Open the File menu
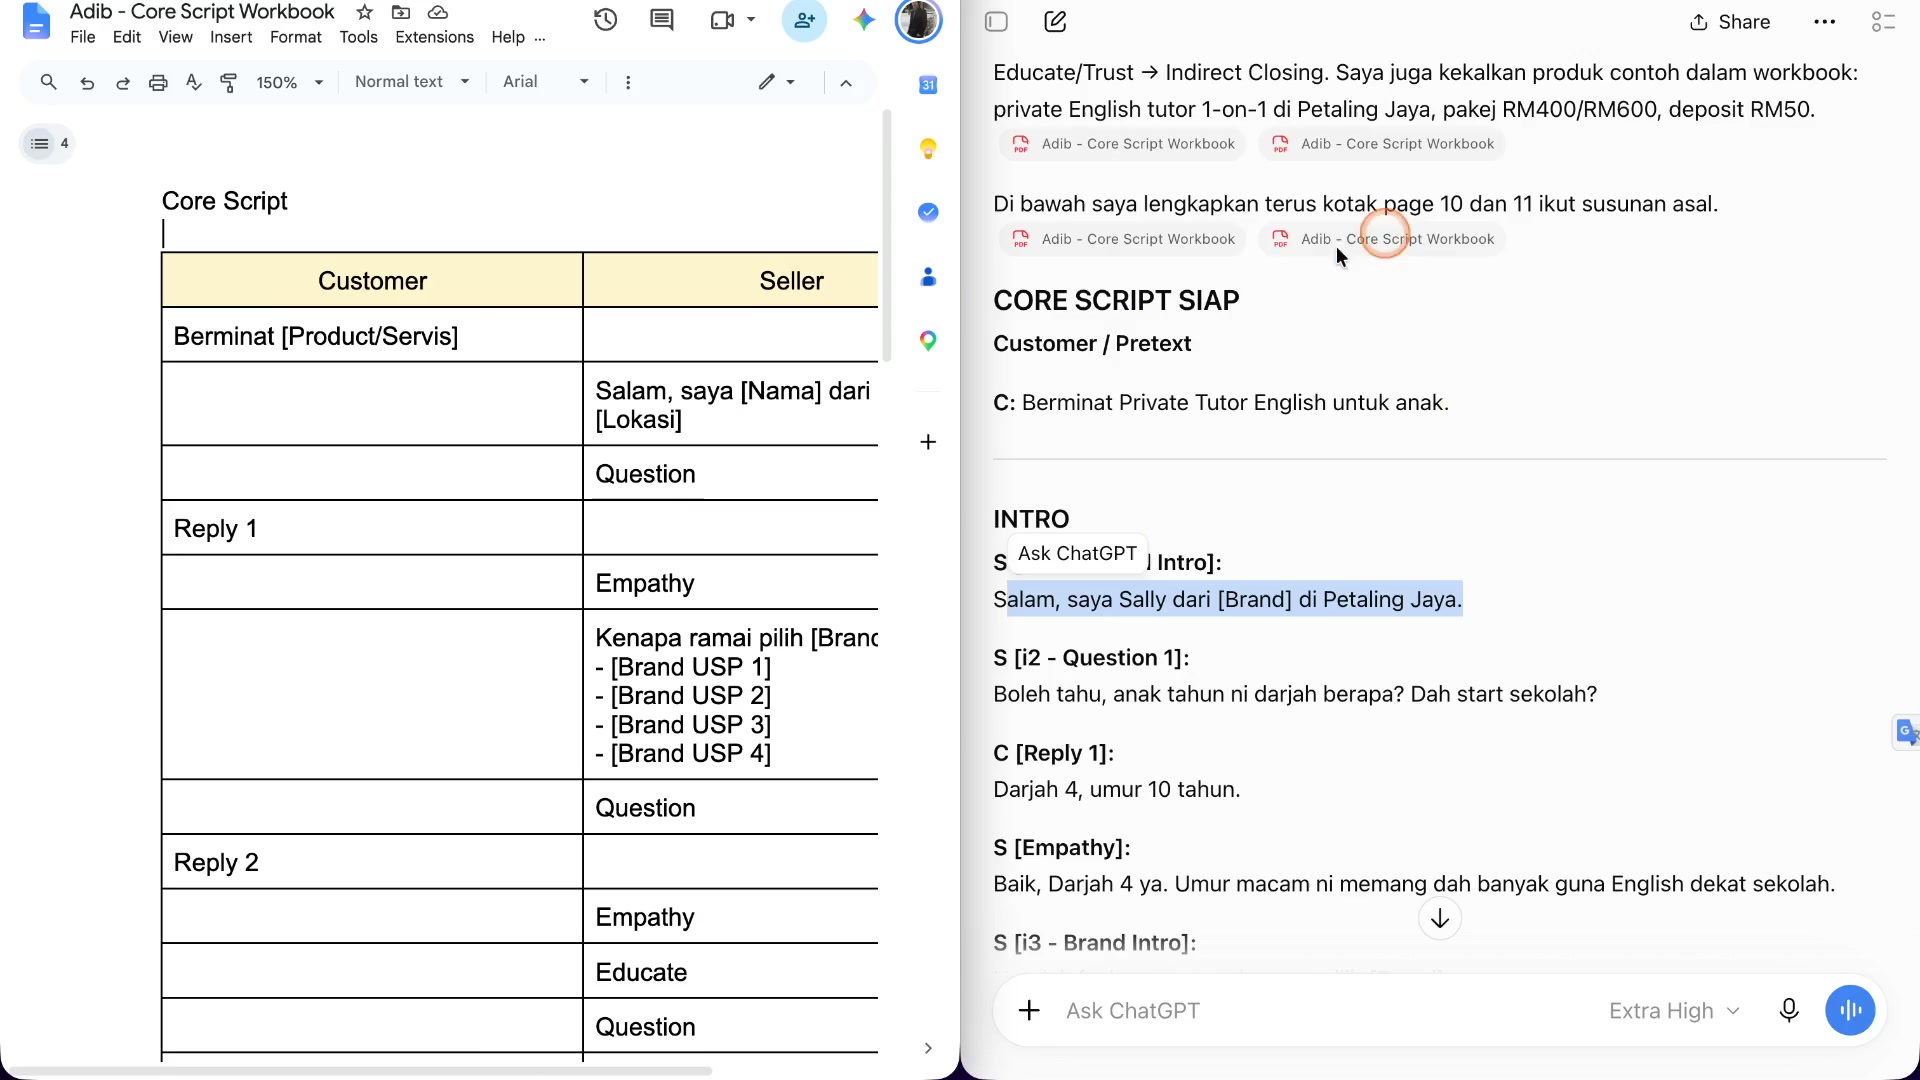 (83, 37)
